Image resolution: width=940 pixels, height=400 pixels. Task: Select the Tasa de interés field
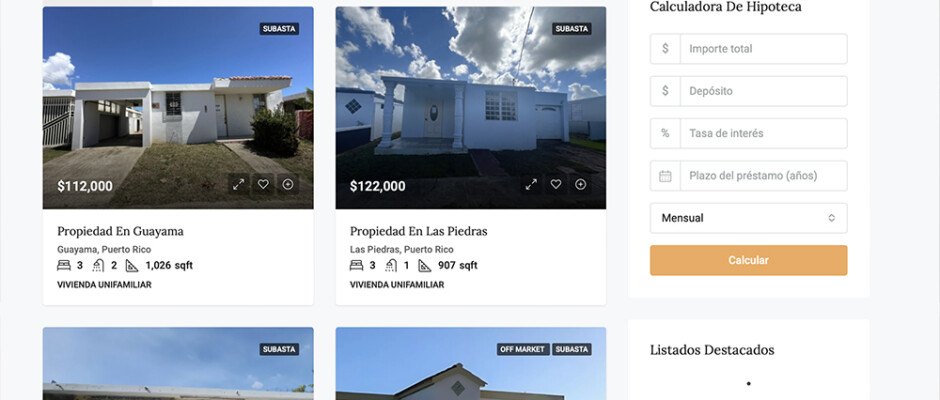(763, 133)
